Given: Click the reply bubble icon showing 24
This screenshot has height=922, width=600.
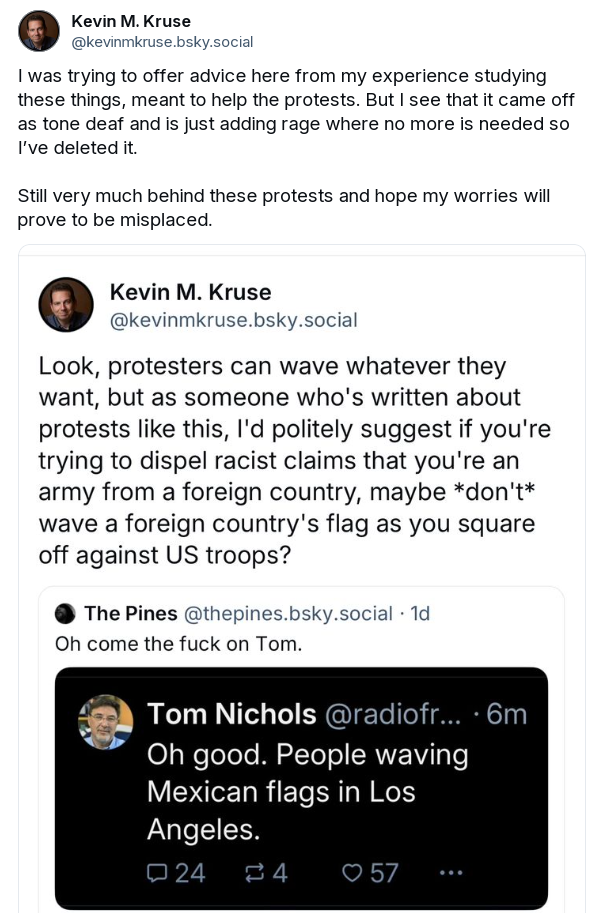Looking at the screenshot, I should coord(158,873).
